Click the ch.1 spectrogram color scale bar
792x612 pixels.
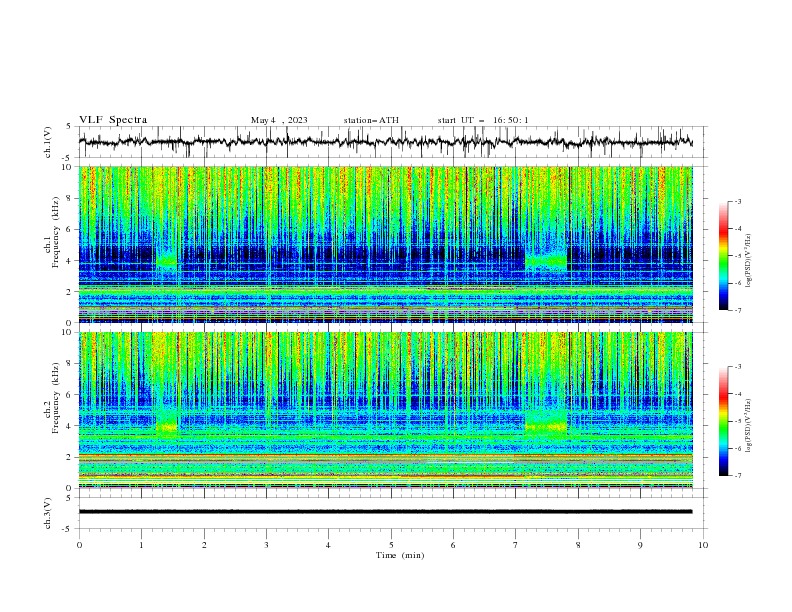(724, 256)
